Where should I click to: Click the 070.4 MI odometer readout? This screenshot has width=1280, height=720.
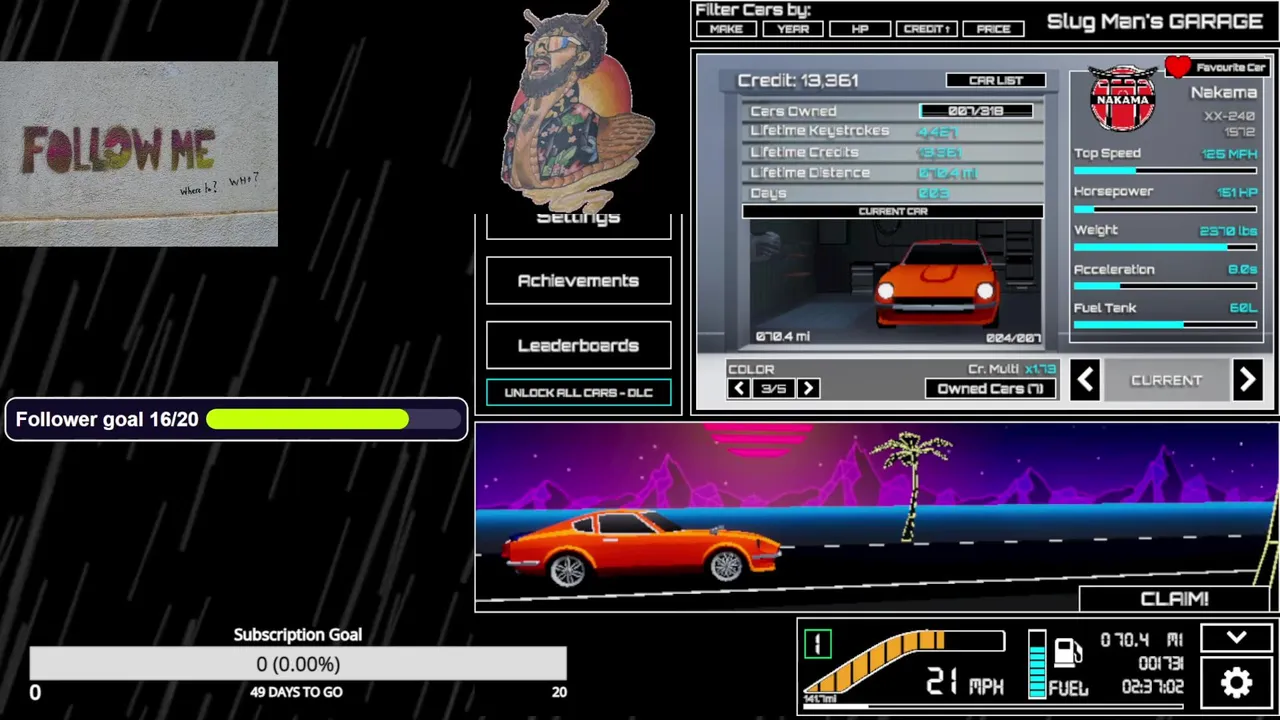1141,640
